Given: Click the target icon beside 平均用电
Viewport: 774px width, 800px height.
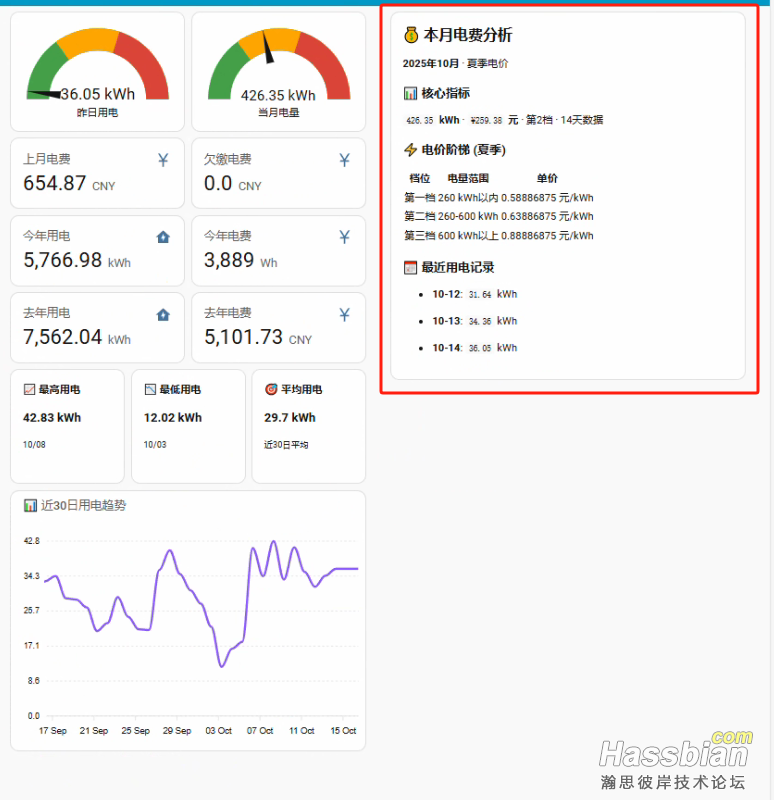Looking at the screenshot, I should click(x=271, y=389).
